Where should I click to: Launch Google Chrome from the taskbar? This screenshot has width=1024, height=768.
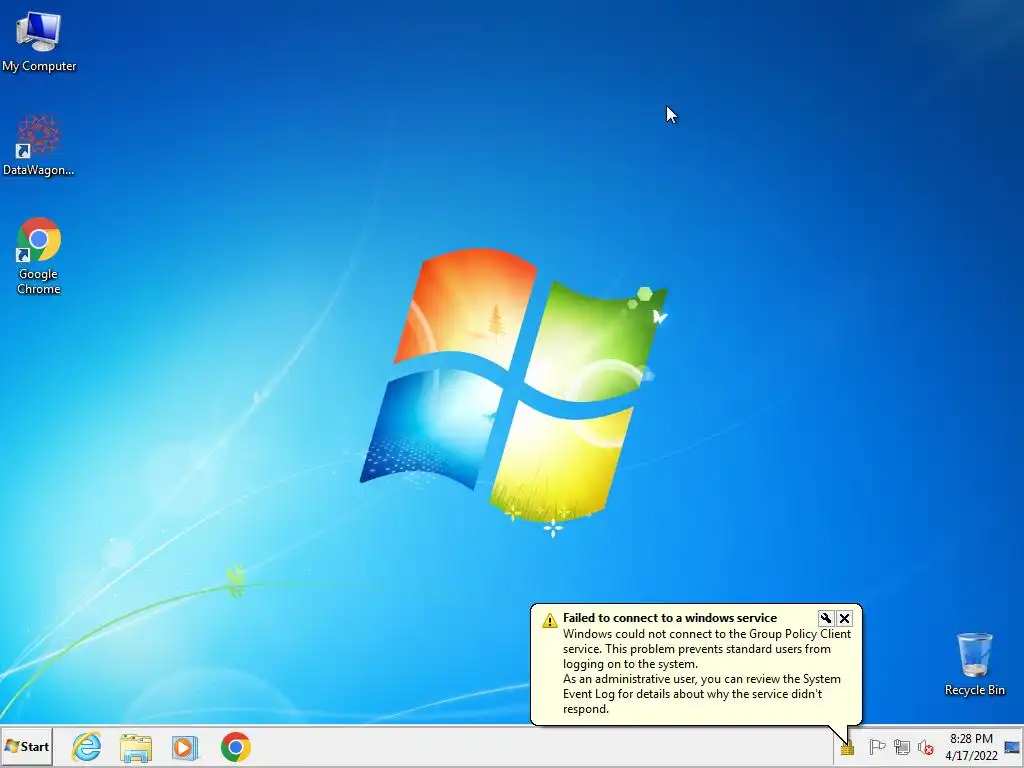point(236,747)
